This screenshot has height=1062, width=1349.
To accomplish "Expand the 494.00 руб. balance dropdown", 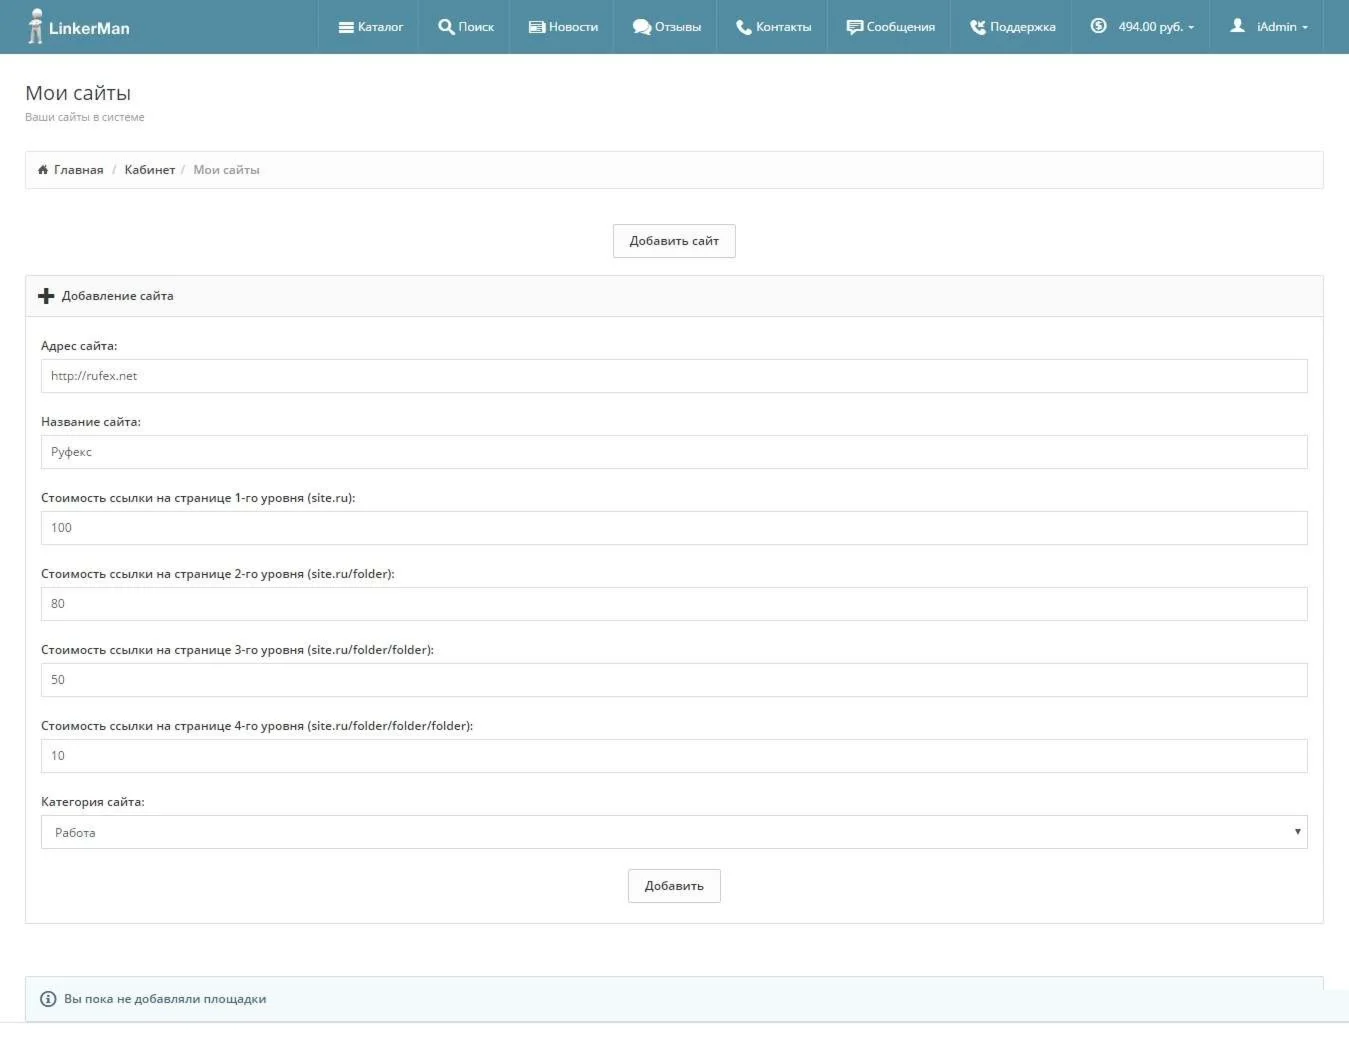I will click(x=1142, y=27).
